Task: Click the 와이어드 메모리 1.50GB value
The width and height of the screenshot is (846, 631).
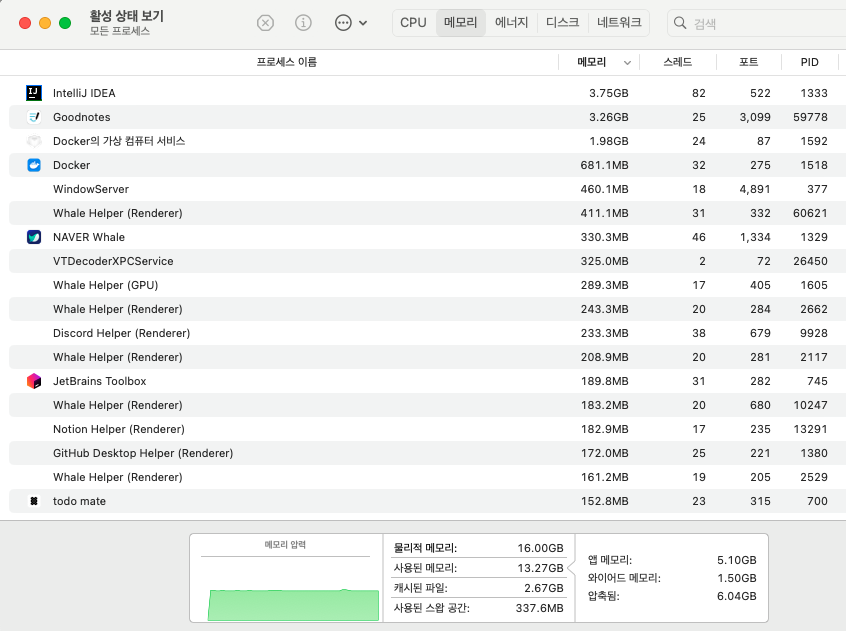Action: point(736,578)
